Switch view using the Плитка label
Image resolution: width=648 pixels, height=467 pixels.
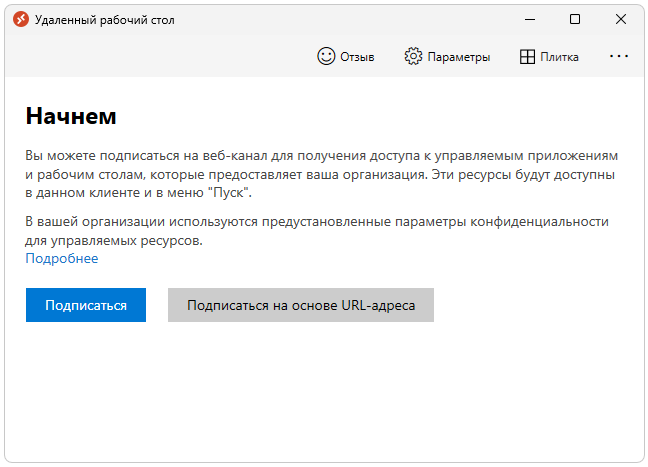560,57
